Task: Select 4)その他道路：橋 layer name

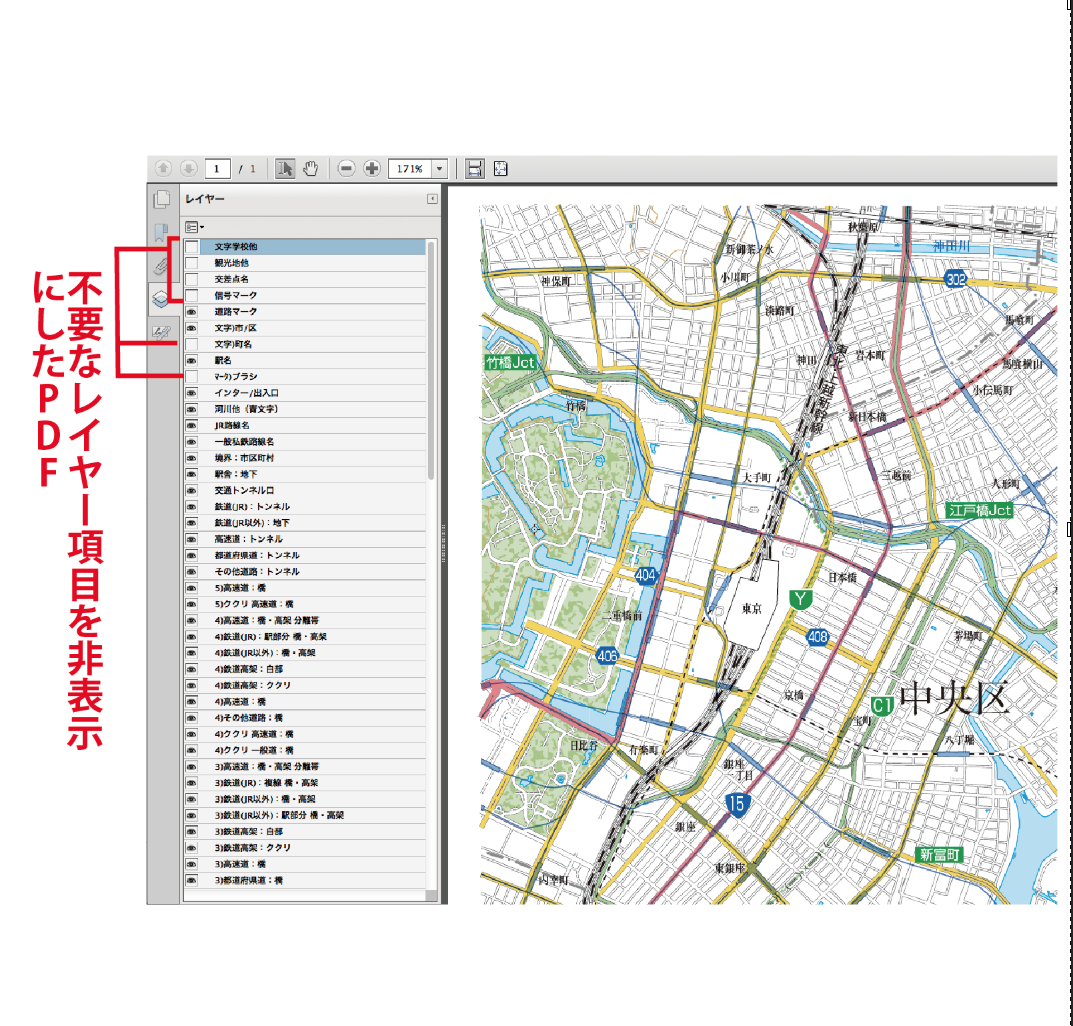Action: (x=248, y=718)
